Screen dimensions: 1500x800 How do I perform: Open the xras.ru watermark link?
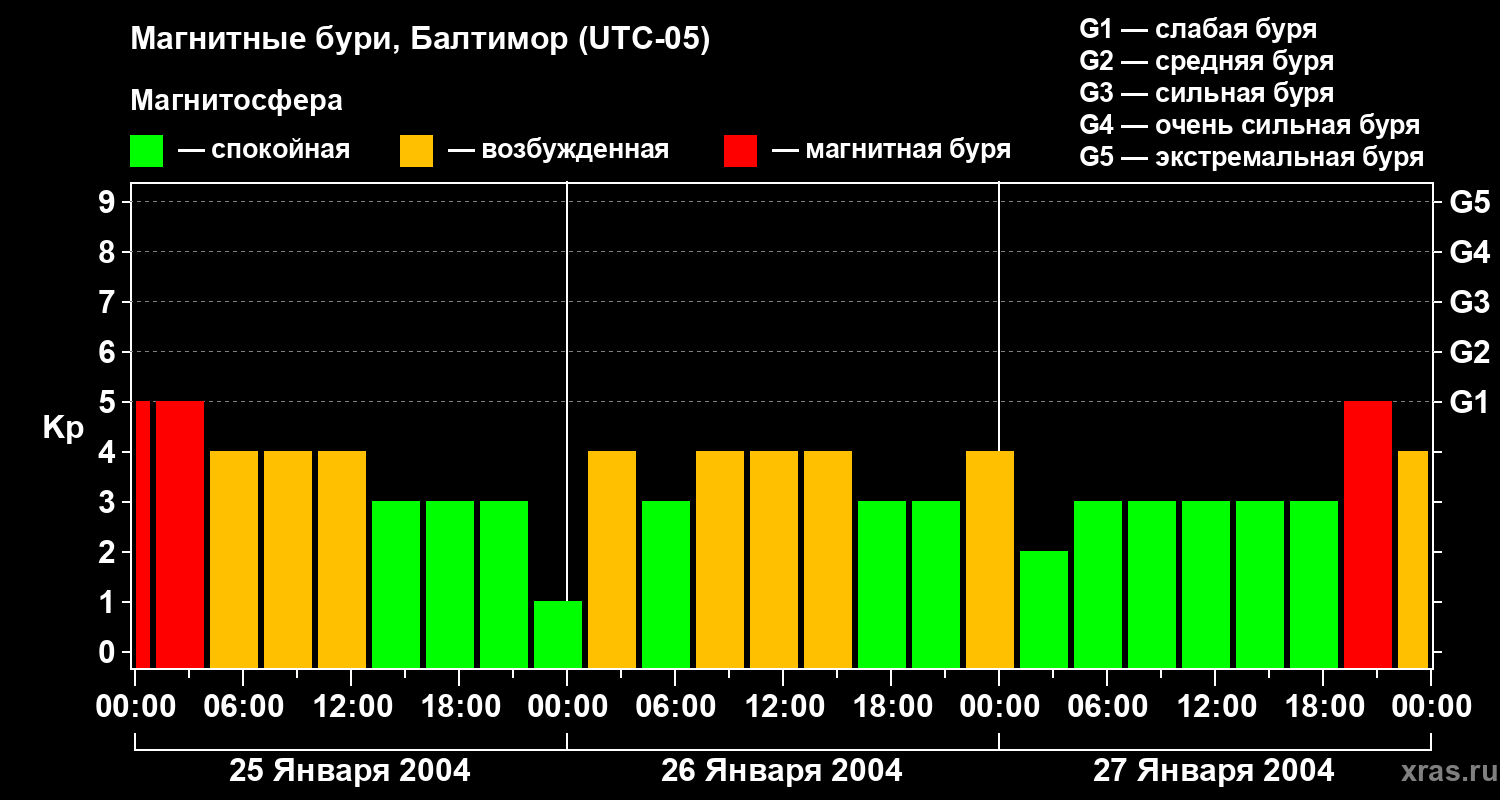pyautogui.click(x=1444, y=771)
